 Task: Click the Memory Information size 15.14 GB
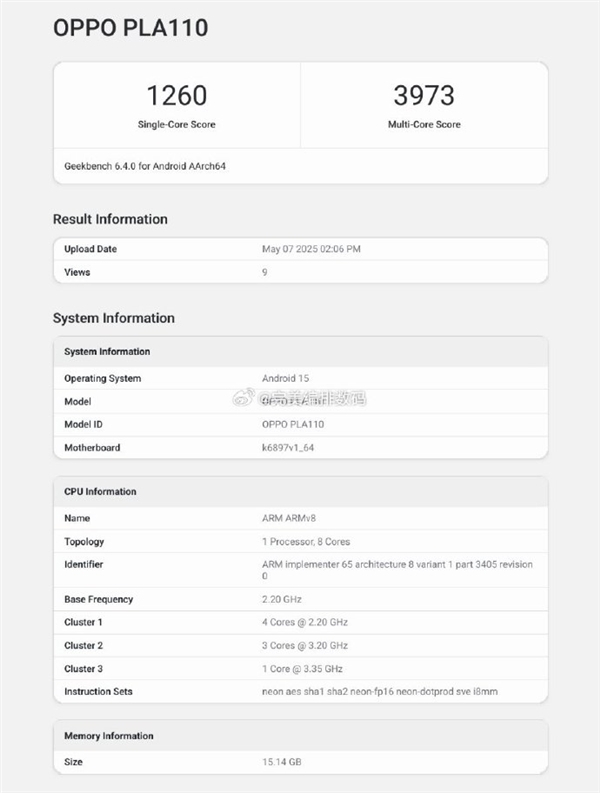coord(281,762)
